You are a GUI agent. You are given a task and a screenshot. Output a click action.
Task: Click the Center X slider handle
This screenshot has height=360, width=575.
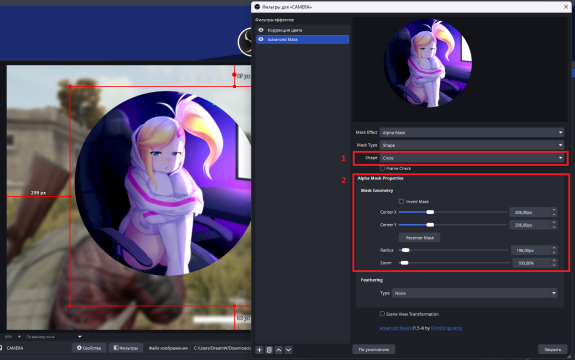[430, 212]
